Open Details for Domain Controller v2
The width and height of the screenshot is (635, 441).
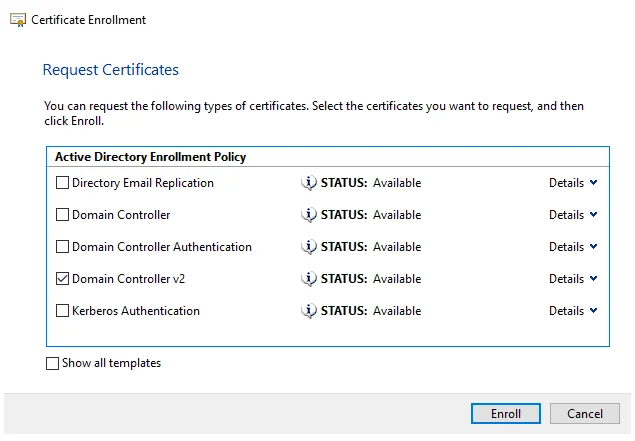(x=572, y=279)
